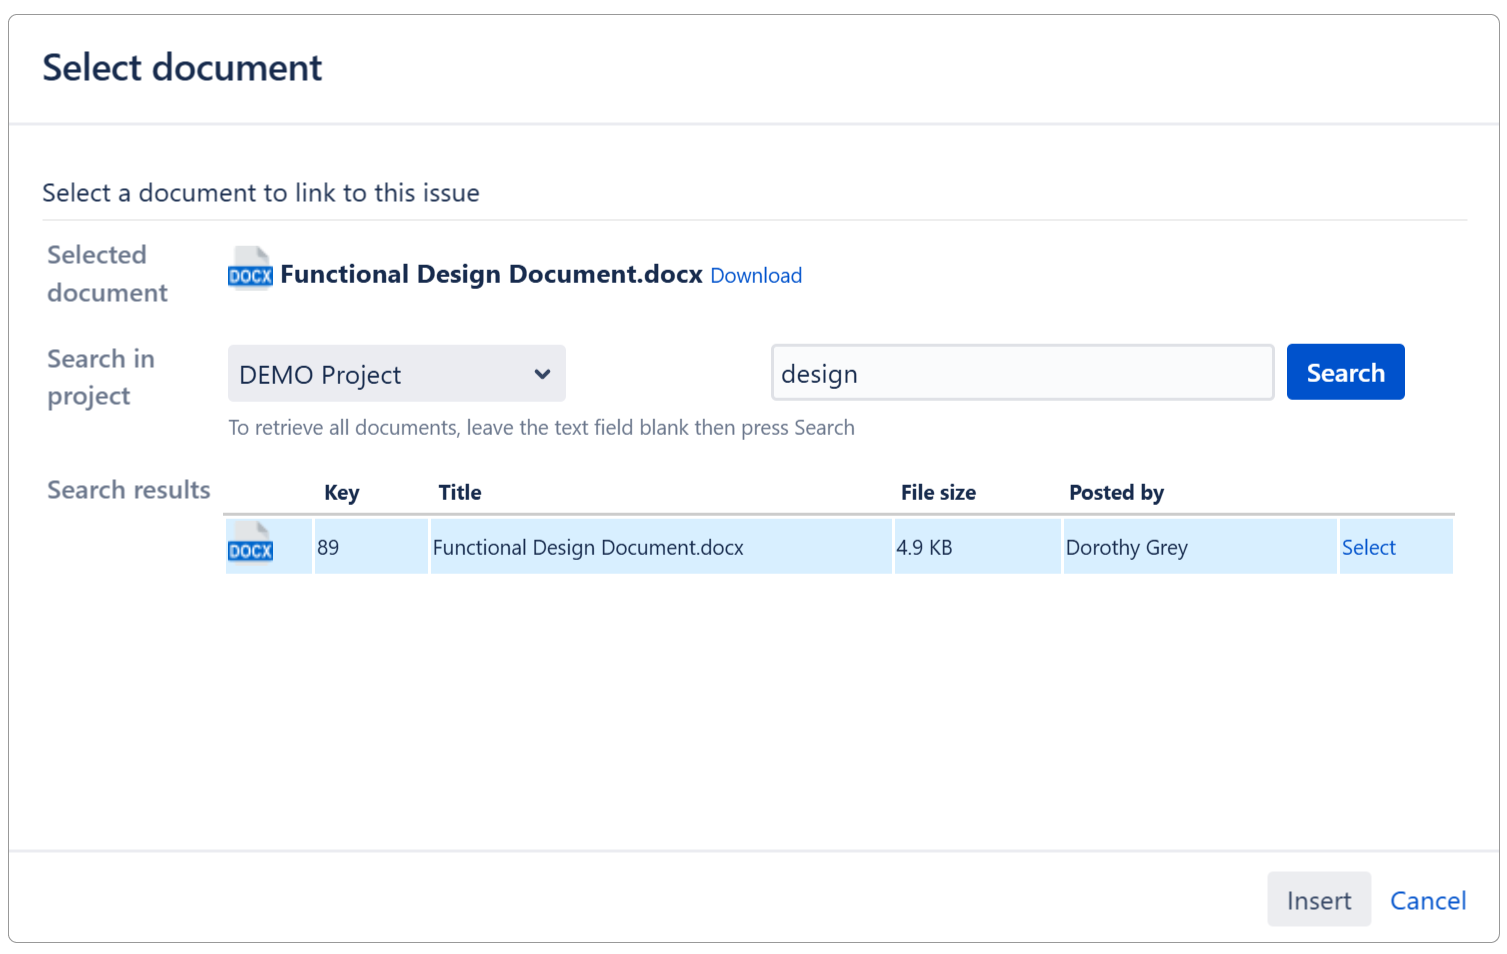Click the File size column header
The image size is (1507, 954).
(x=937, y=492)
